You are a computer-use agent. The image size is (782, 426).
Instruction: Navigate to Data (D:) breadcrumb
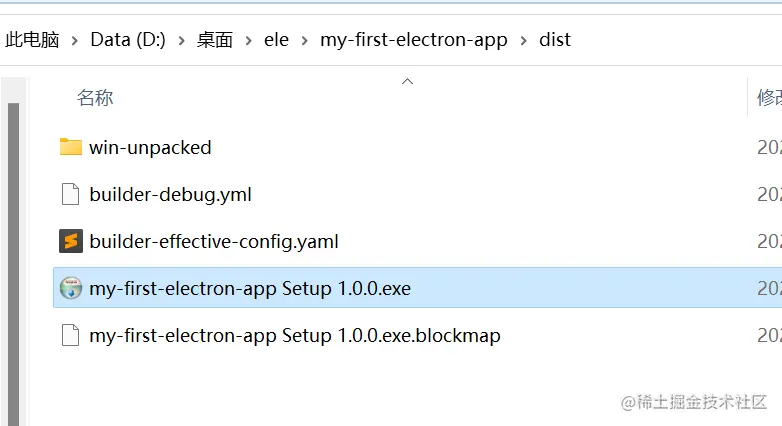click(127, 40)
